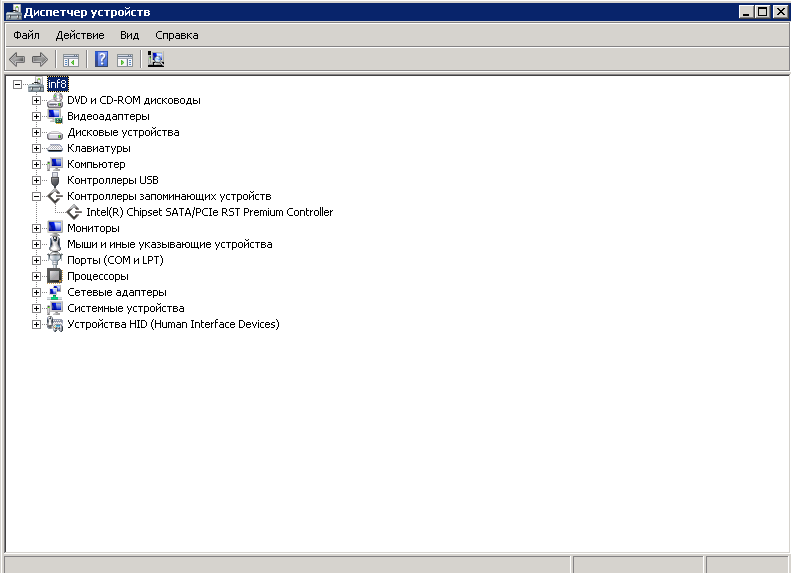Collapse Контроллеры запоминающих устройств node

coord(36,197)
